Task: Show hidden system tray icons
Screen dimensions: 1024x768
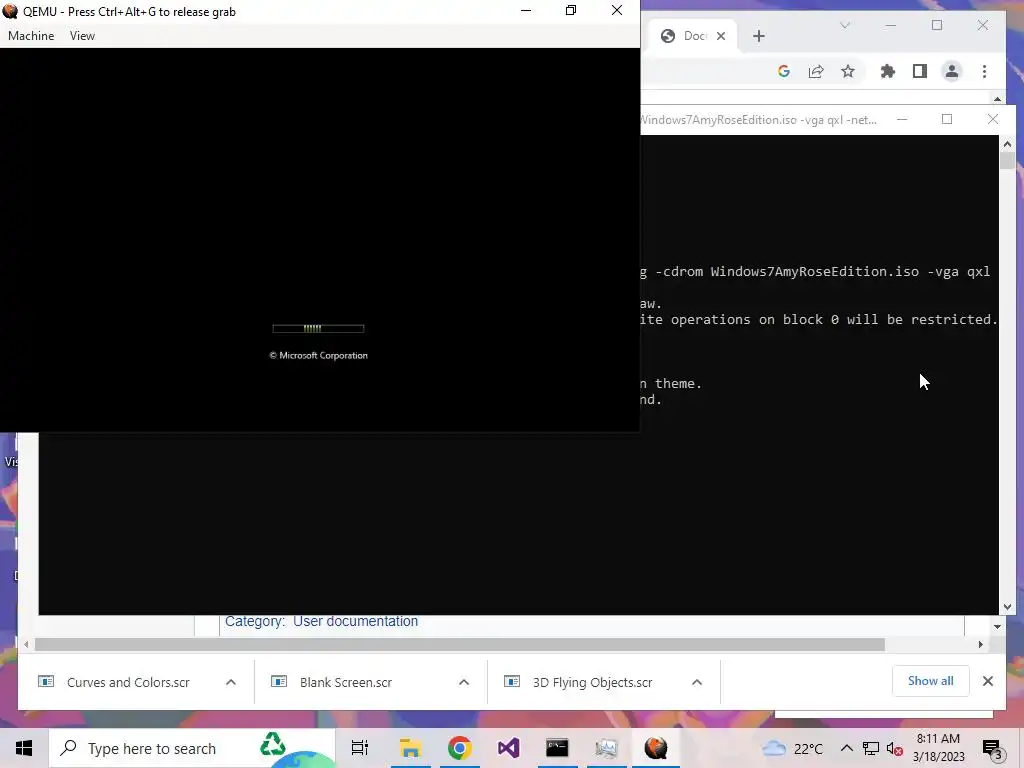Action: point(846,748)
